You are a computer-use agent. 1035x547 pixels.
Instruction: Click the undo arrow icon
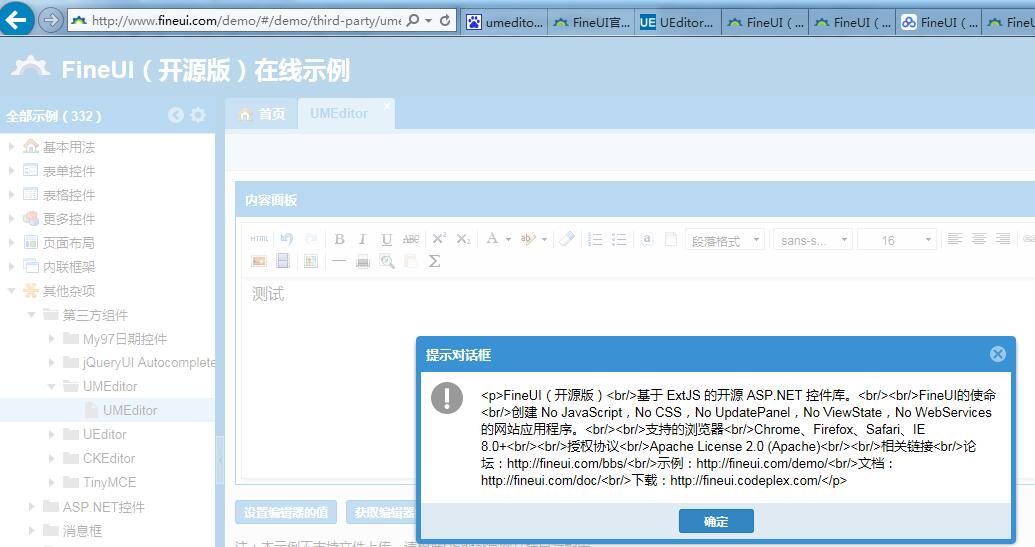coord(286,239)
